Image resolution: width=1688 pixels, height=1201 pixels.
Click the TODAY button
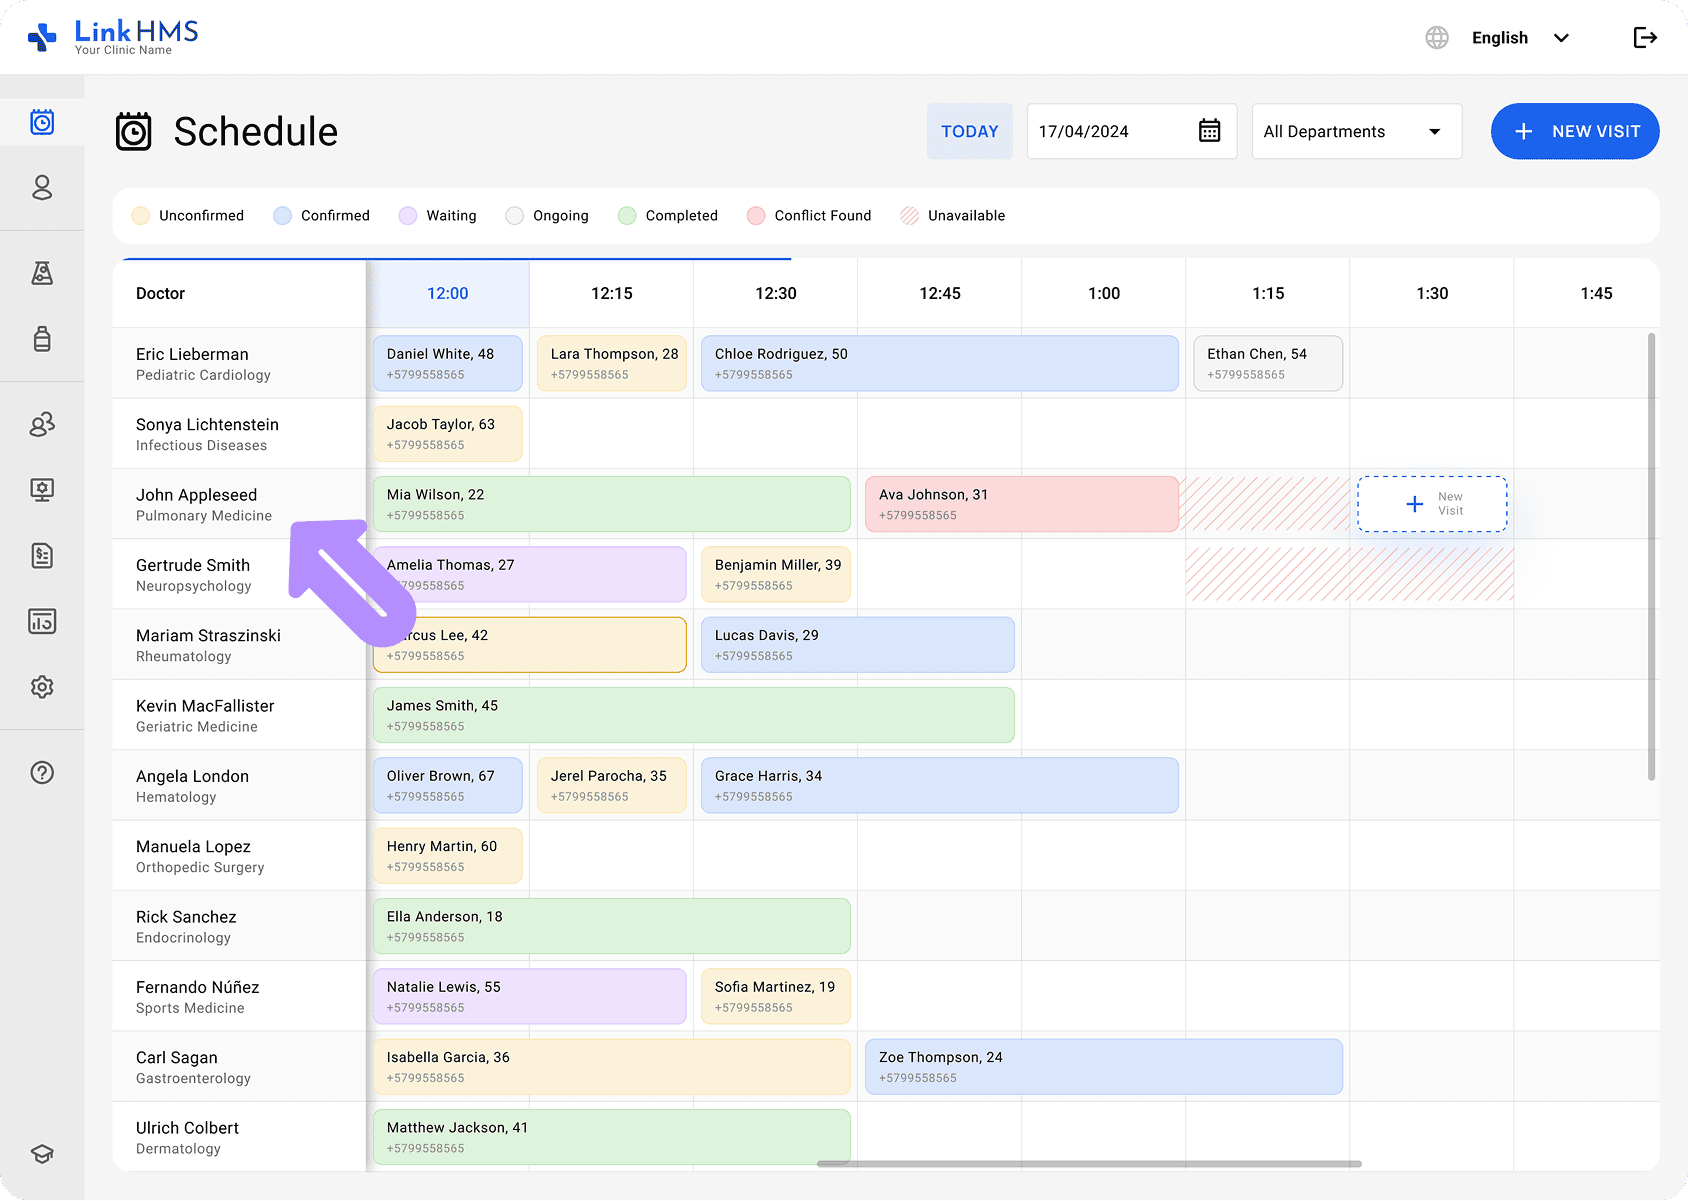968,131
